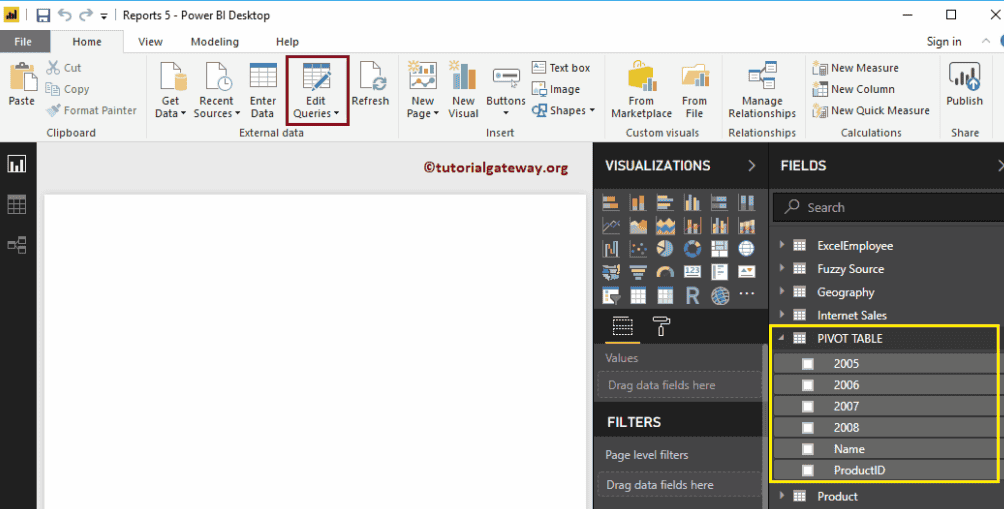Image resolution: width=1004 pixels, height=509 pixels.
Task: Insert a Text box
Action: pos(561,68)
